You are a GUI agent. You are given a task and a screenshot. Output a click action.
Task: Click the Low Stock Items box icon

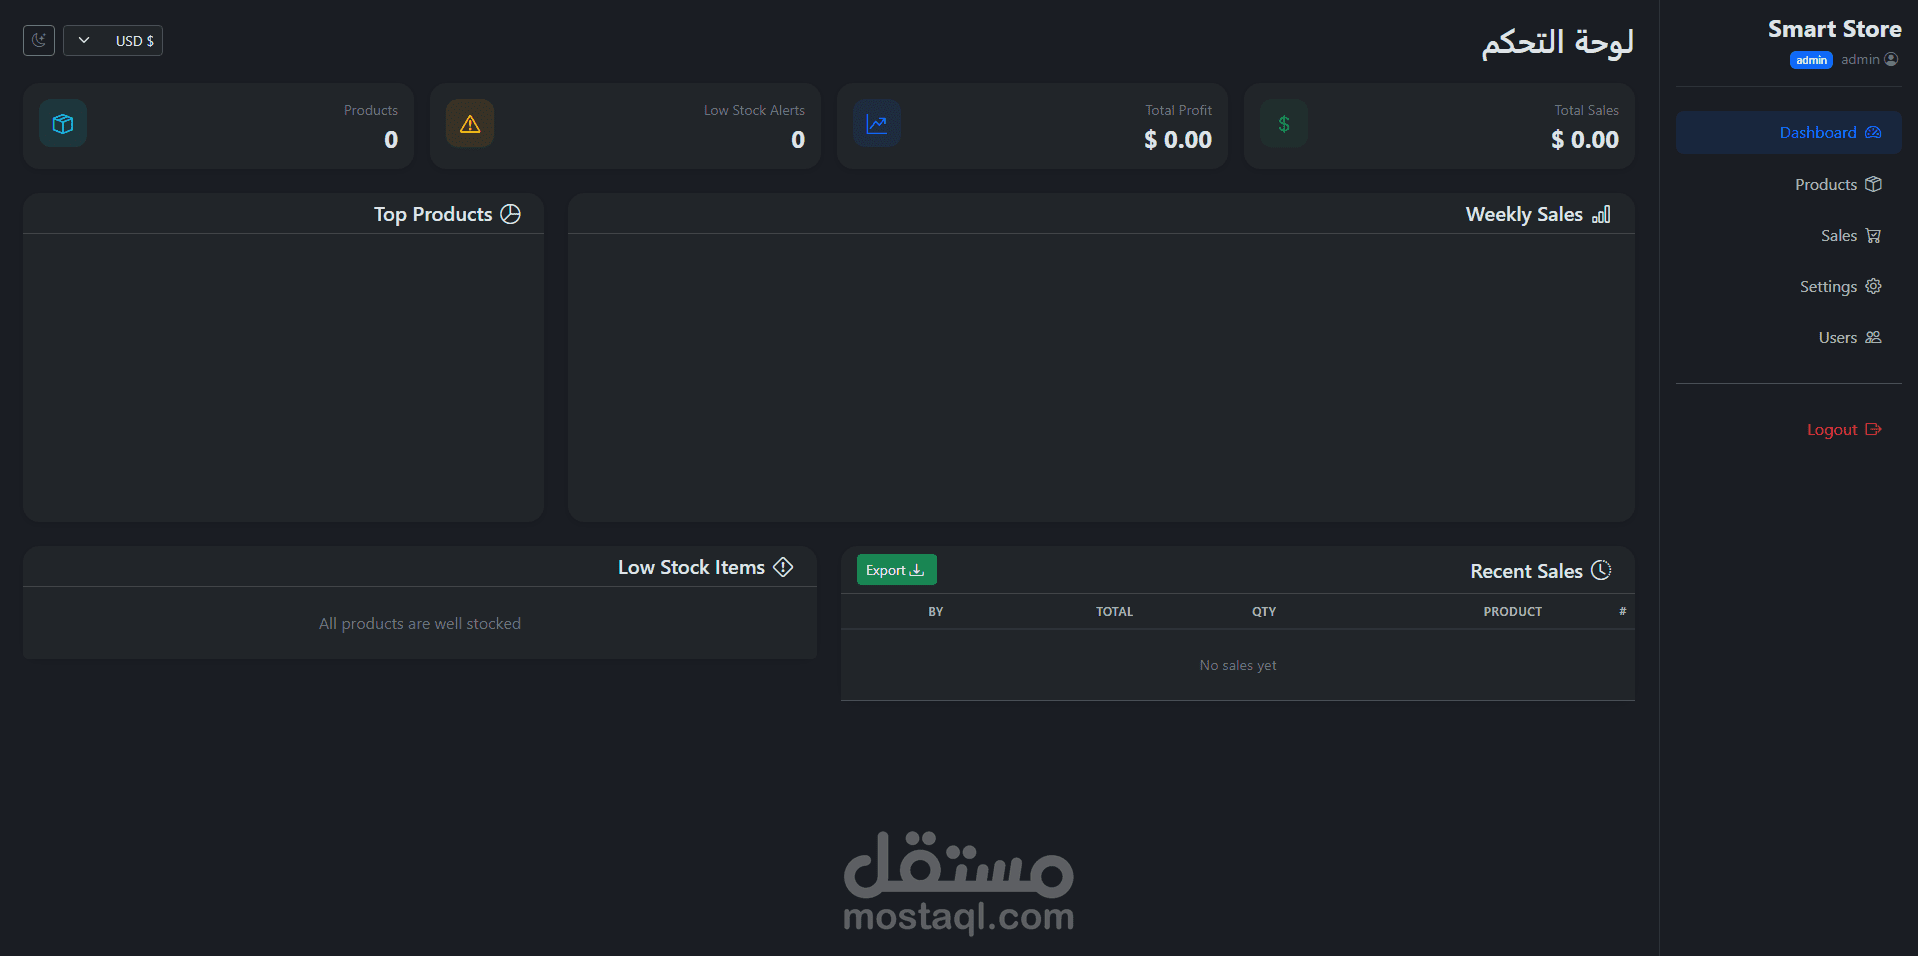783,566
